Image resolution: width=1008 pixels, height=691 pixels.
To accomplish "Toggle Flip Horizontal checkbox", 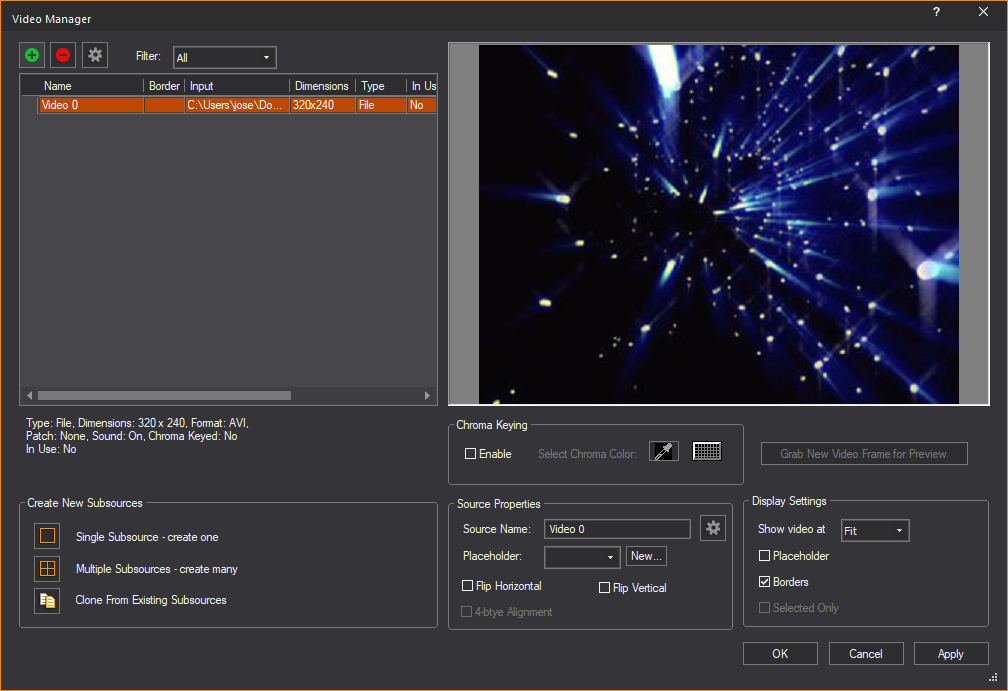I will click(468, 586).
